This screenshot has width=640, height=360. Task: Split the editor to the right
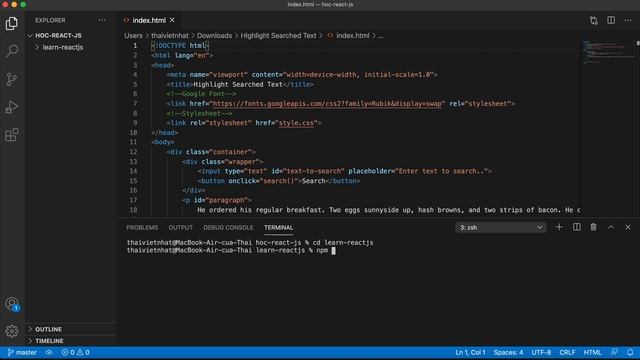[x=611, y=20]
